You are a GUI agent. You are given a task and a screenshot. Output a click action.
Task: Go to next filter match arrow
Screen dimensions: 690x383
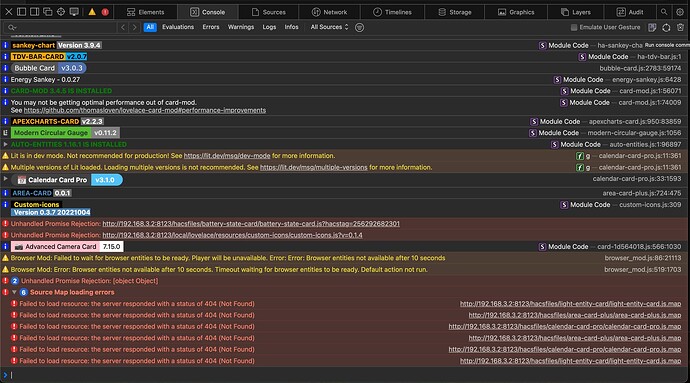pyautogui.click(x=135, y=27)
